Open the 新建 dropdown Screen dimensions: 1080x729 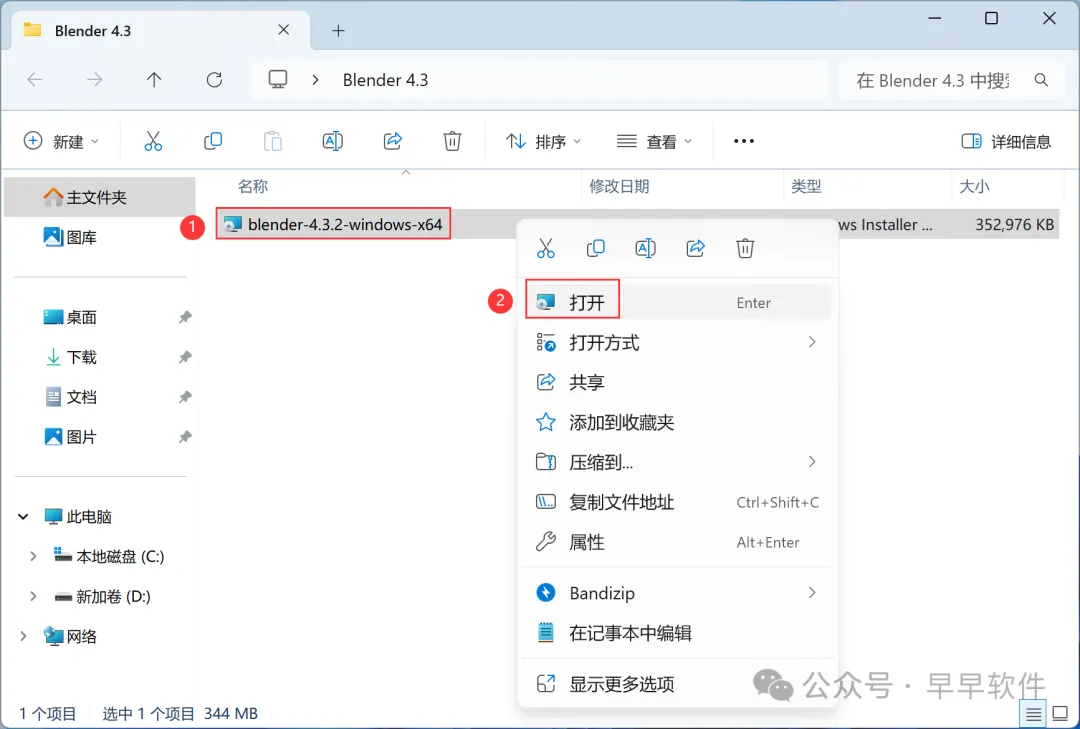point(61,141)
